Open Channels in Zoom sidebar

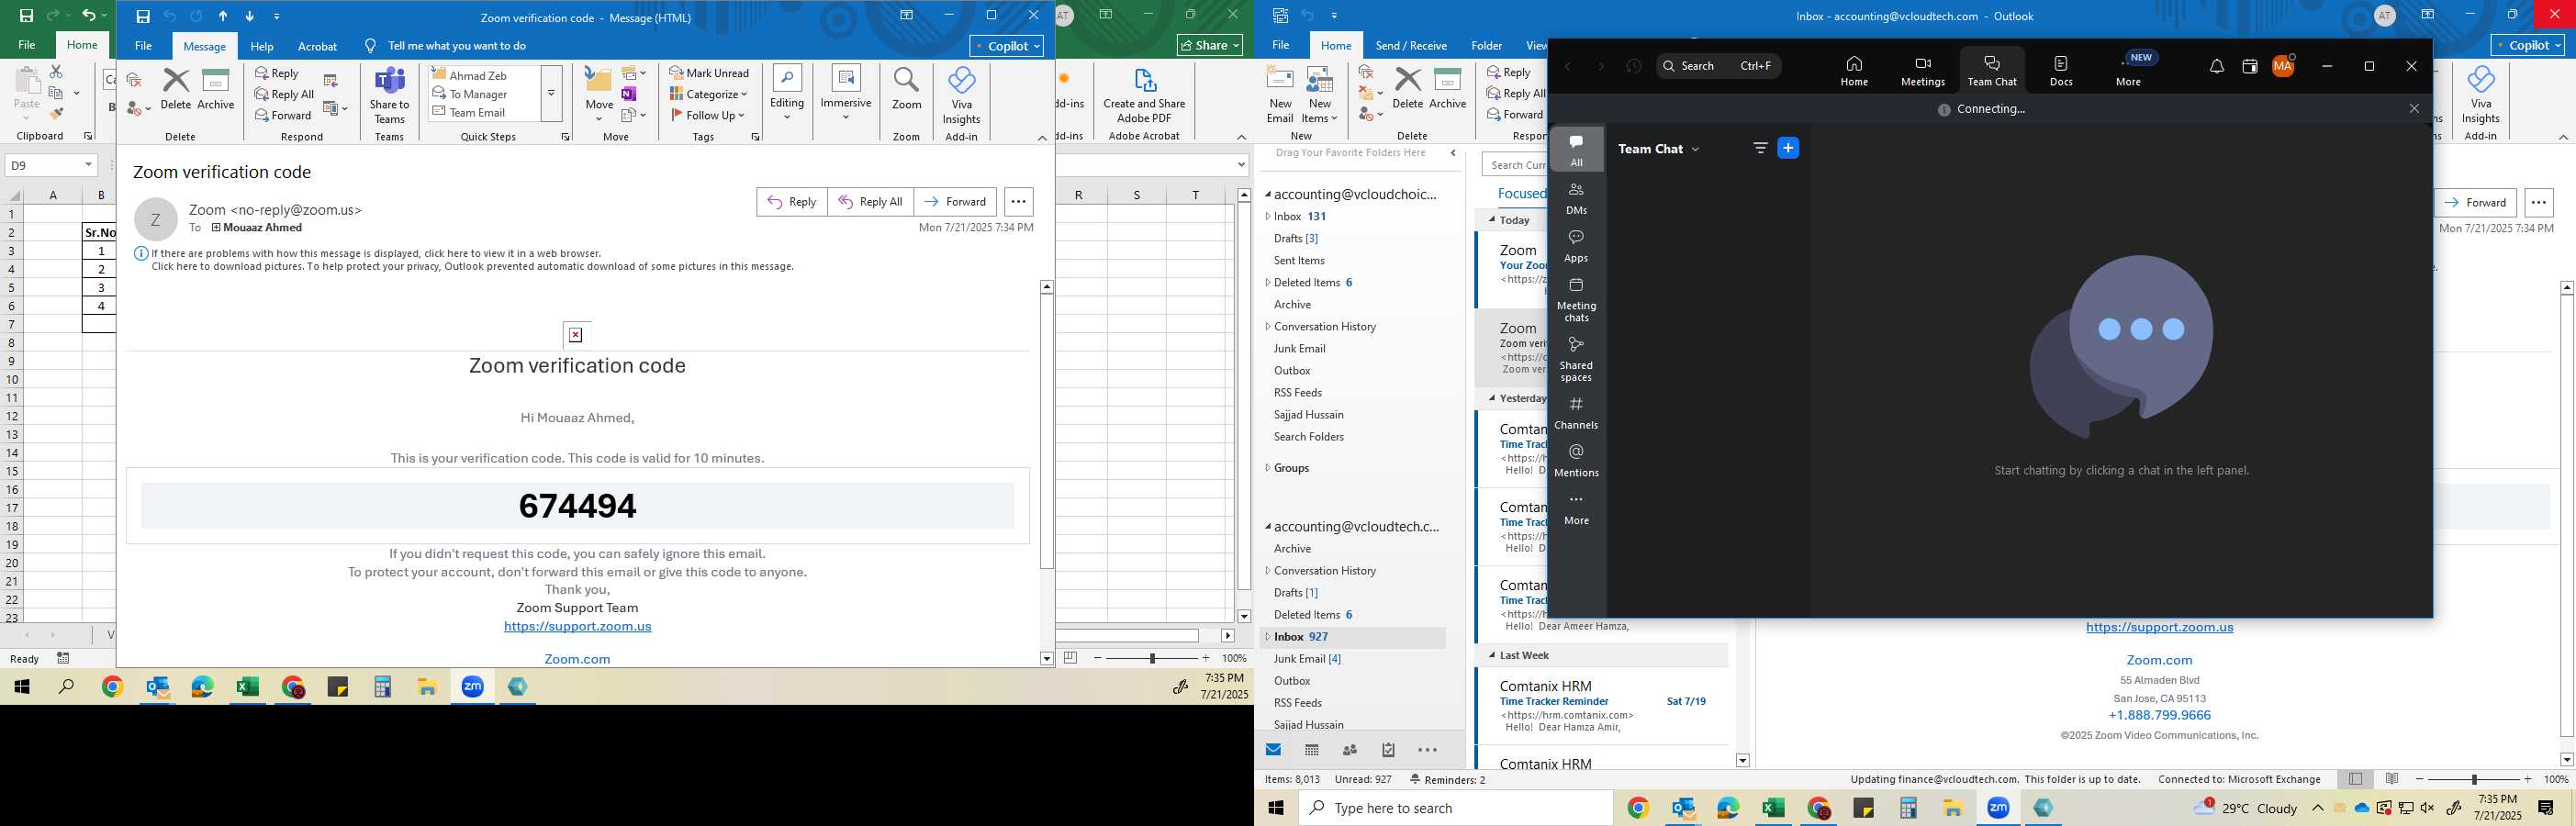click(x=1576, y=413)
